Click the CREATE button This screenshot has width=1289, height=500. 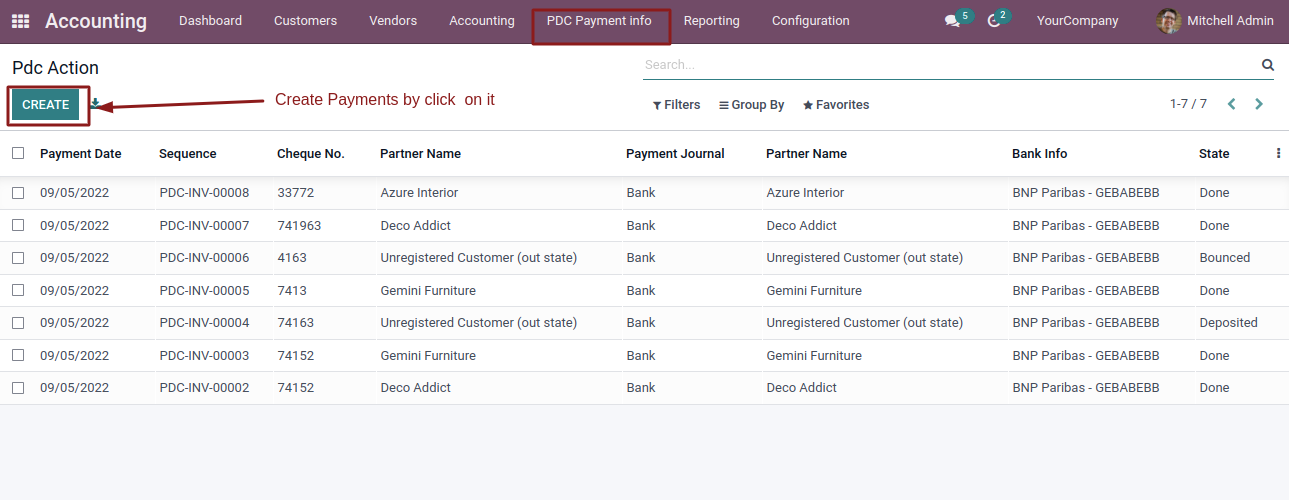46,105
